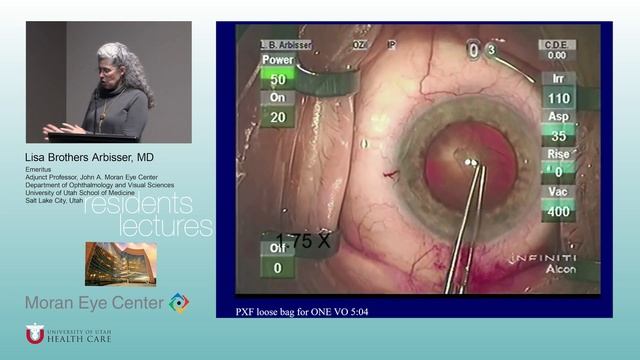The image size is (640, 360).
Task: Click the University of Utah shield logo
Action: click(35, 334)
